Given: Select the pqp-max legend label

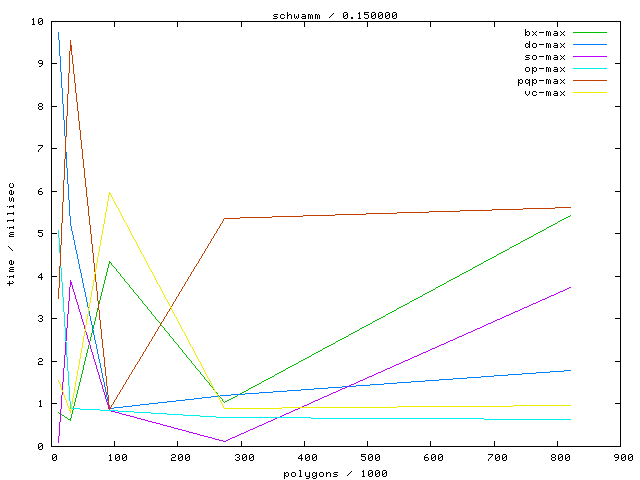Looking at the screenshot, I should [x=542, y=81].
